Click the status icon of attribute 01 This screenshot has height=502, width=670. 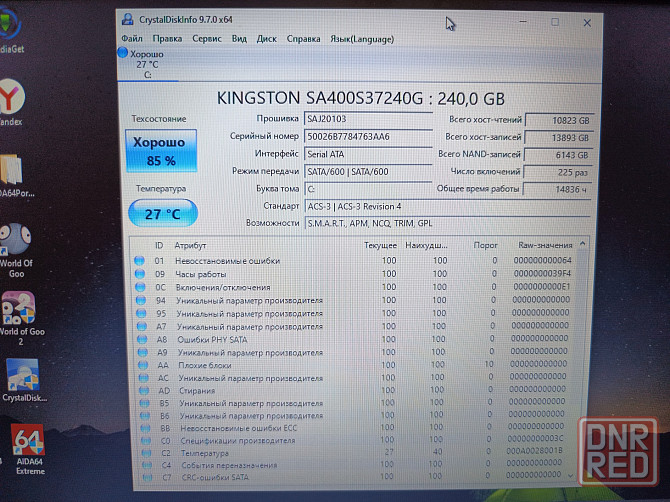pyautogui.click(x=139, y=260)
